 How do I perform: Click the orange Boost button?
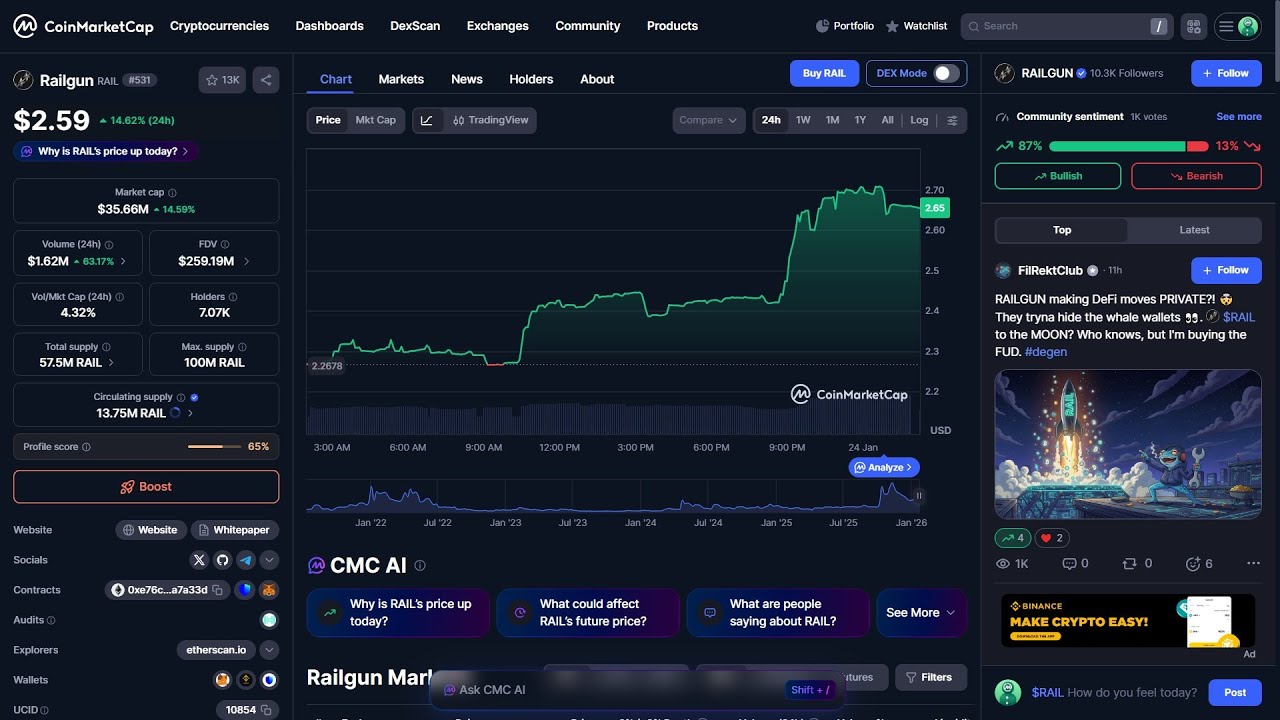click(x=146, y=487)
